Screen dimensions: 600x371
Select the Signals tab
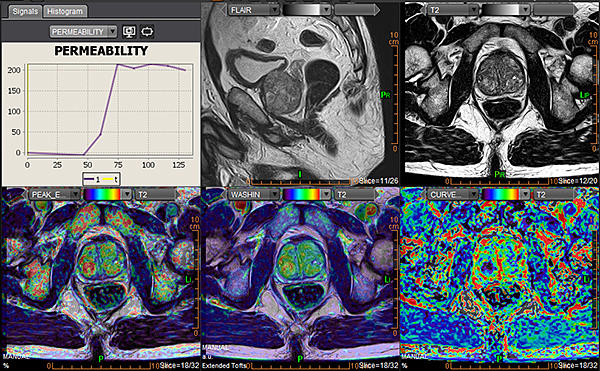click(25, 11)
